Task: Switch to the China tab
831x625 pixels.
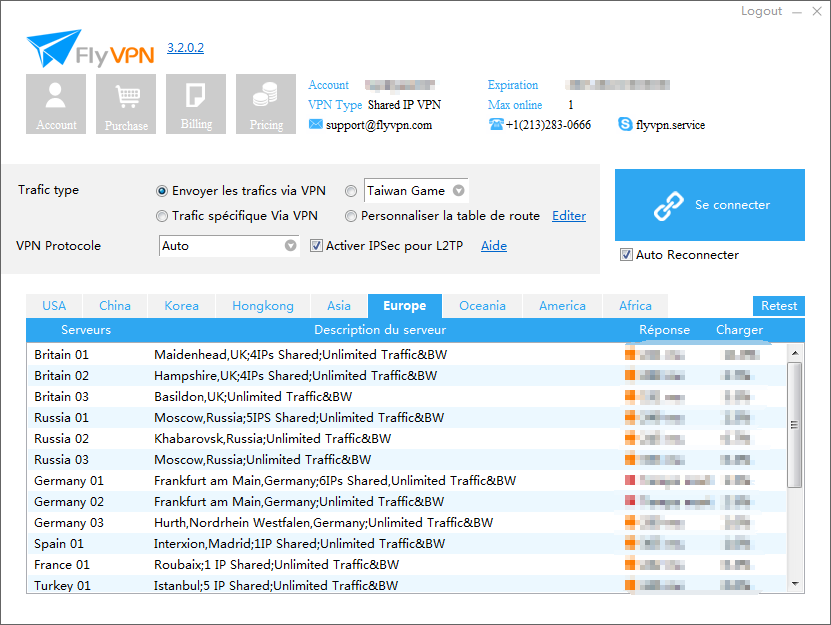Action: pyautogui.click(x=115, y=306)
